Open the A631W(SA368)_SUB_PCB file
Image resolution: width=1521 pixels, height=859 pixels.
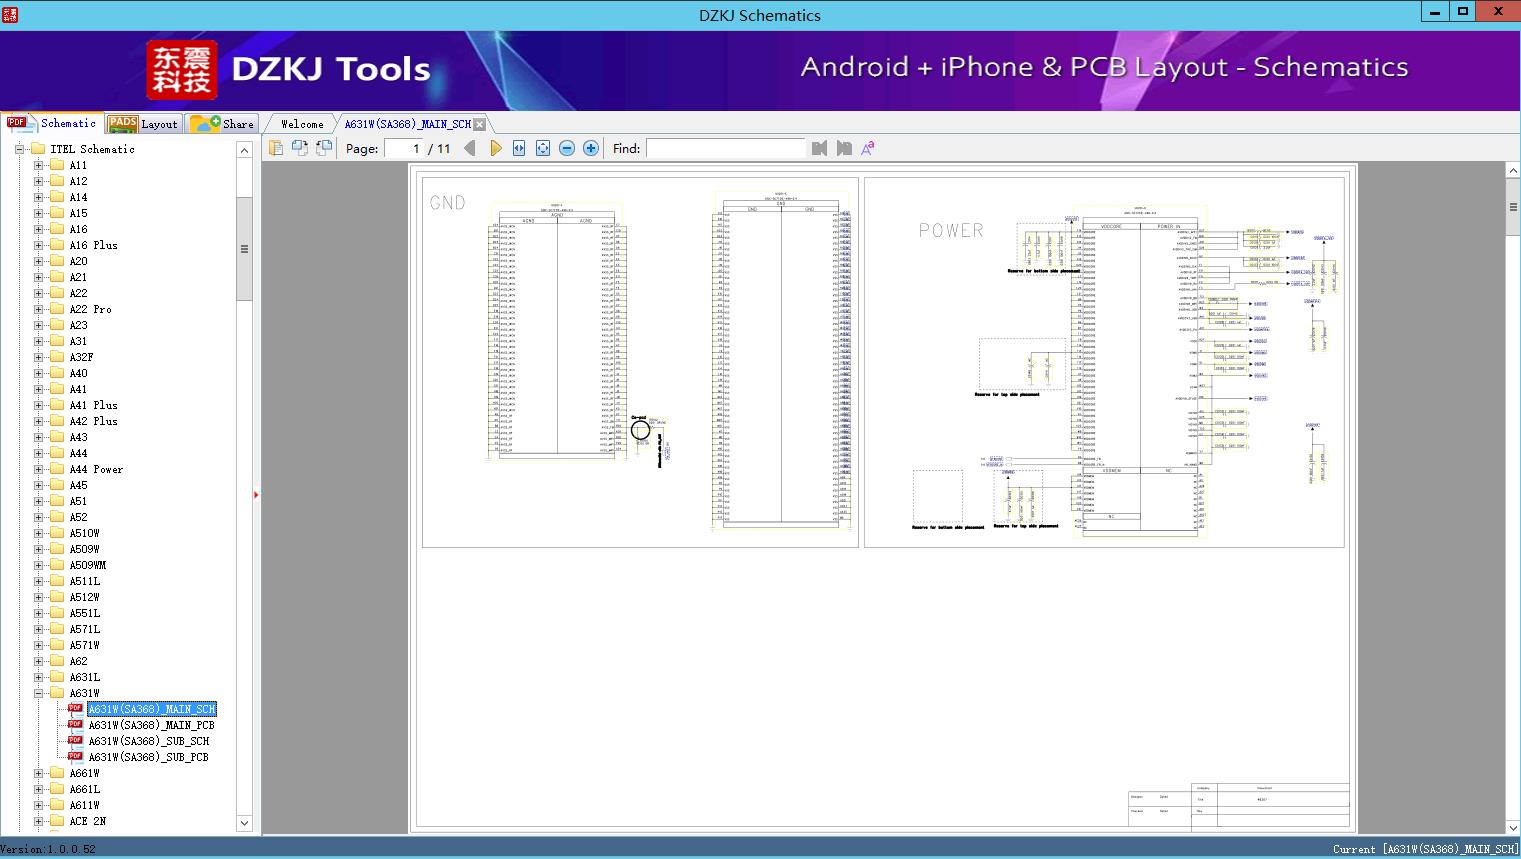click(x=148, y=757)
